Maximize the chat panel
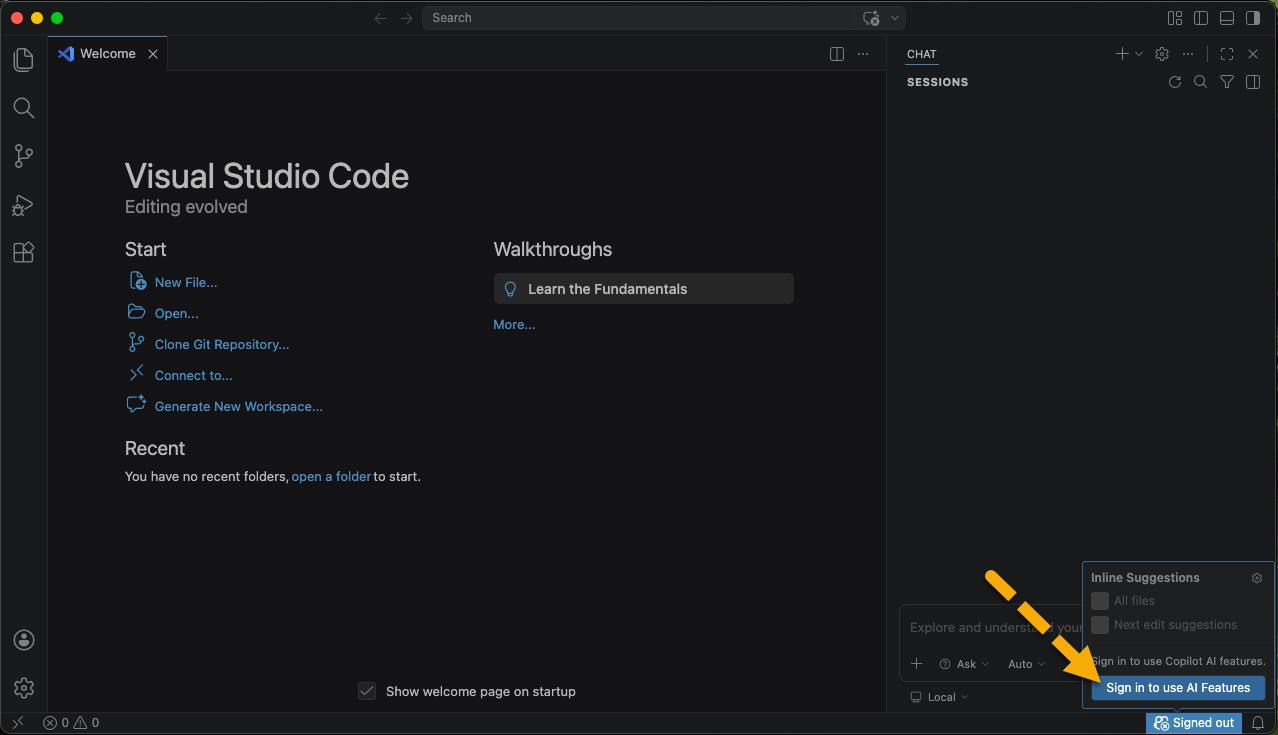The width and height of the screenshot is (1278, 735). [x=1227, y=54]
